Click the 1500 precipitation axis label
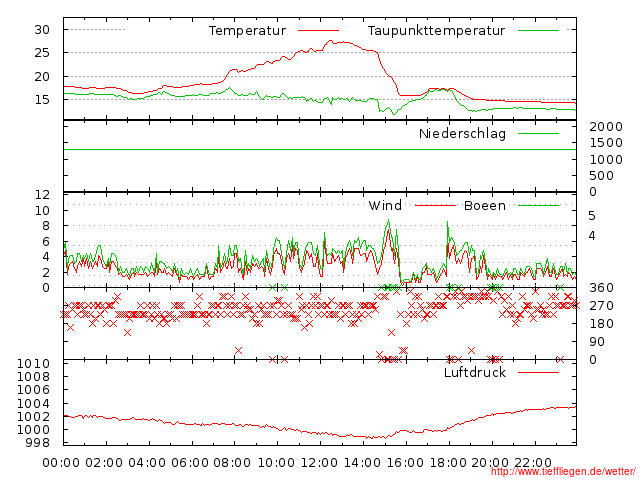Screen dimensions: 640x480 click(606, 143)
